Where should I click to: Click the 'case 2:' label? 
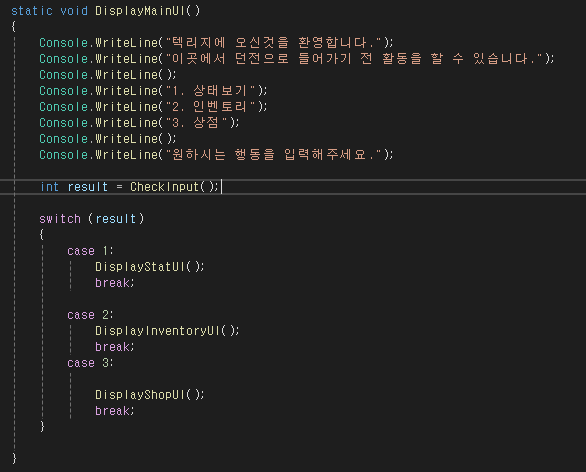(90, 315)
